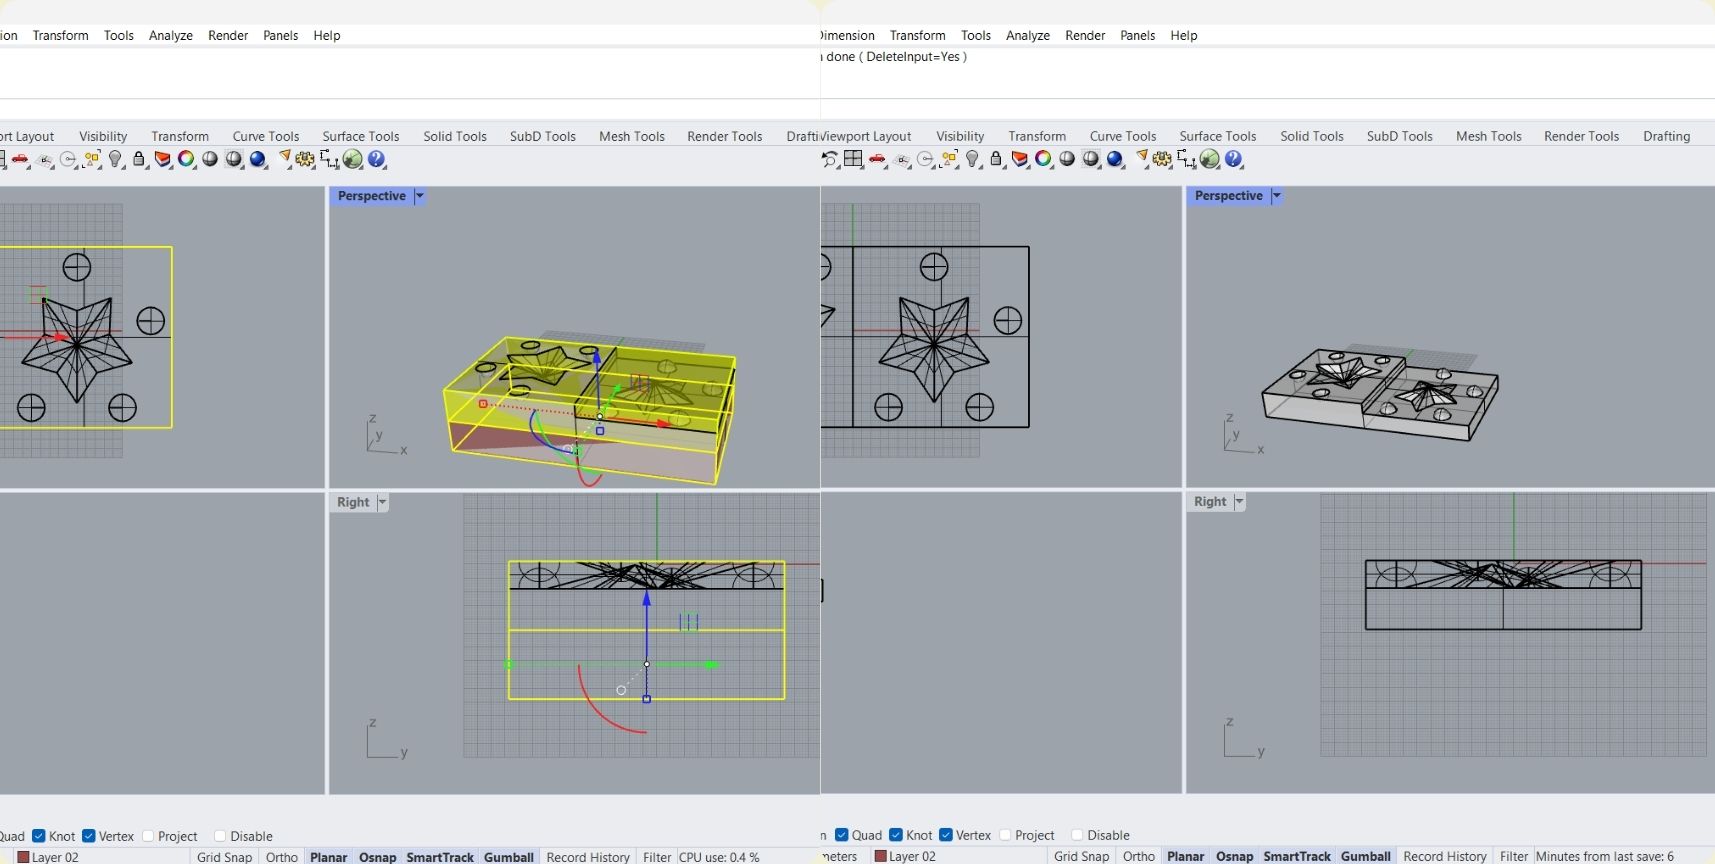
Task: Click the color wheel icon in left window toolbar
Action: pyautogui.click(x=186, y=158)
